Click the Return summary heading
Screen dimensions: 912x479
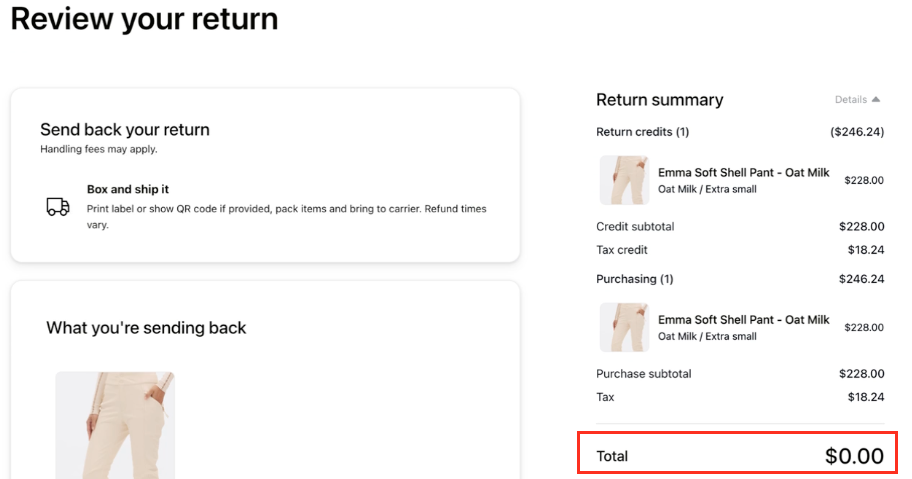click(x=659, y=100)
